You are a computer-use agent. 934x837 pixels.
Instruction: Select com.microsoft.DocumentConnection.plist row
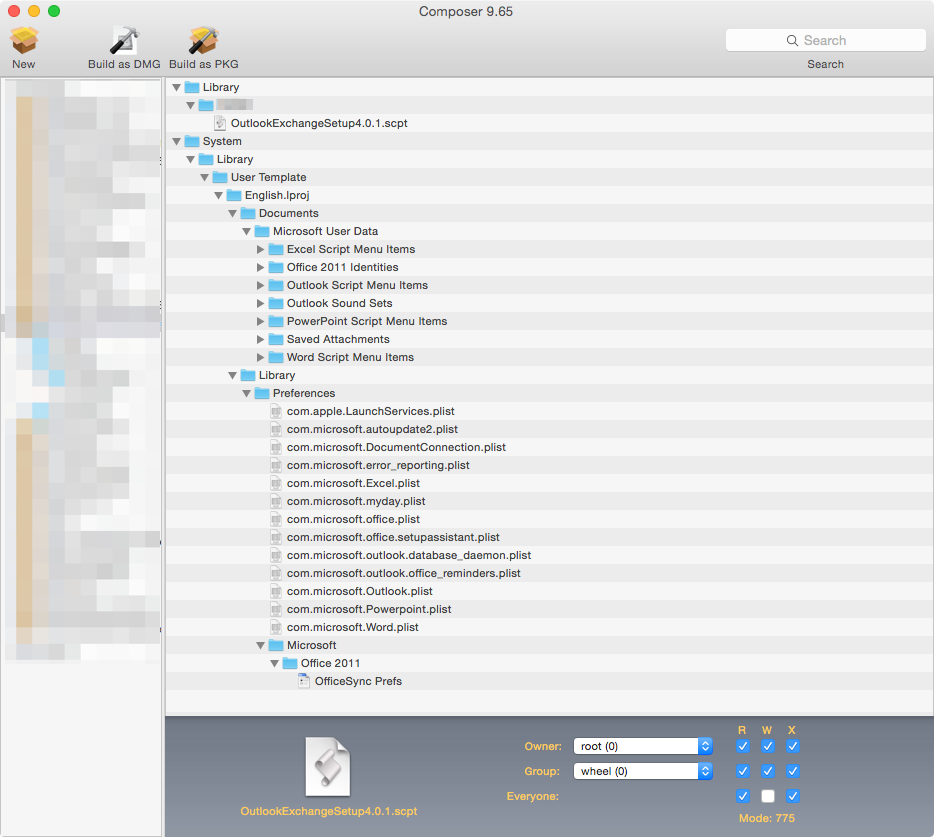coord(549,447)
